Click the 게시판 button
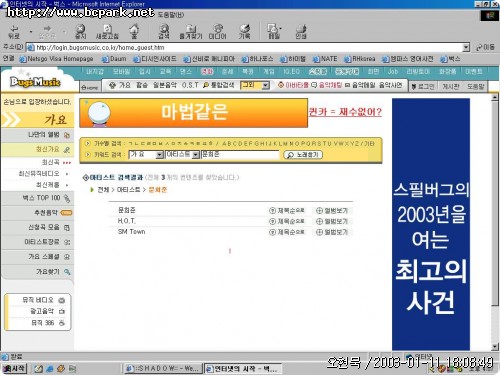The image size is (500, 375). click(451, 87)
